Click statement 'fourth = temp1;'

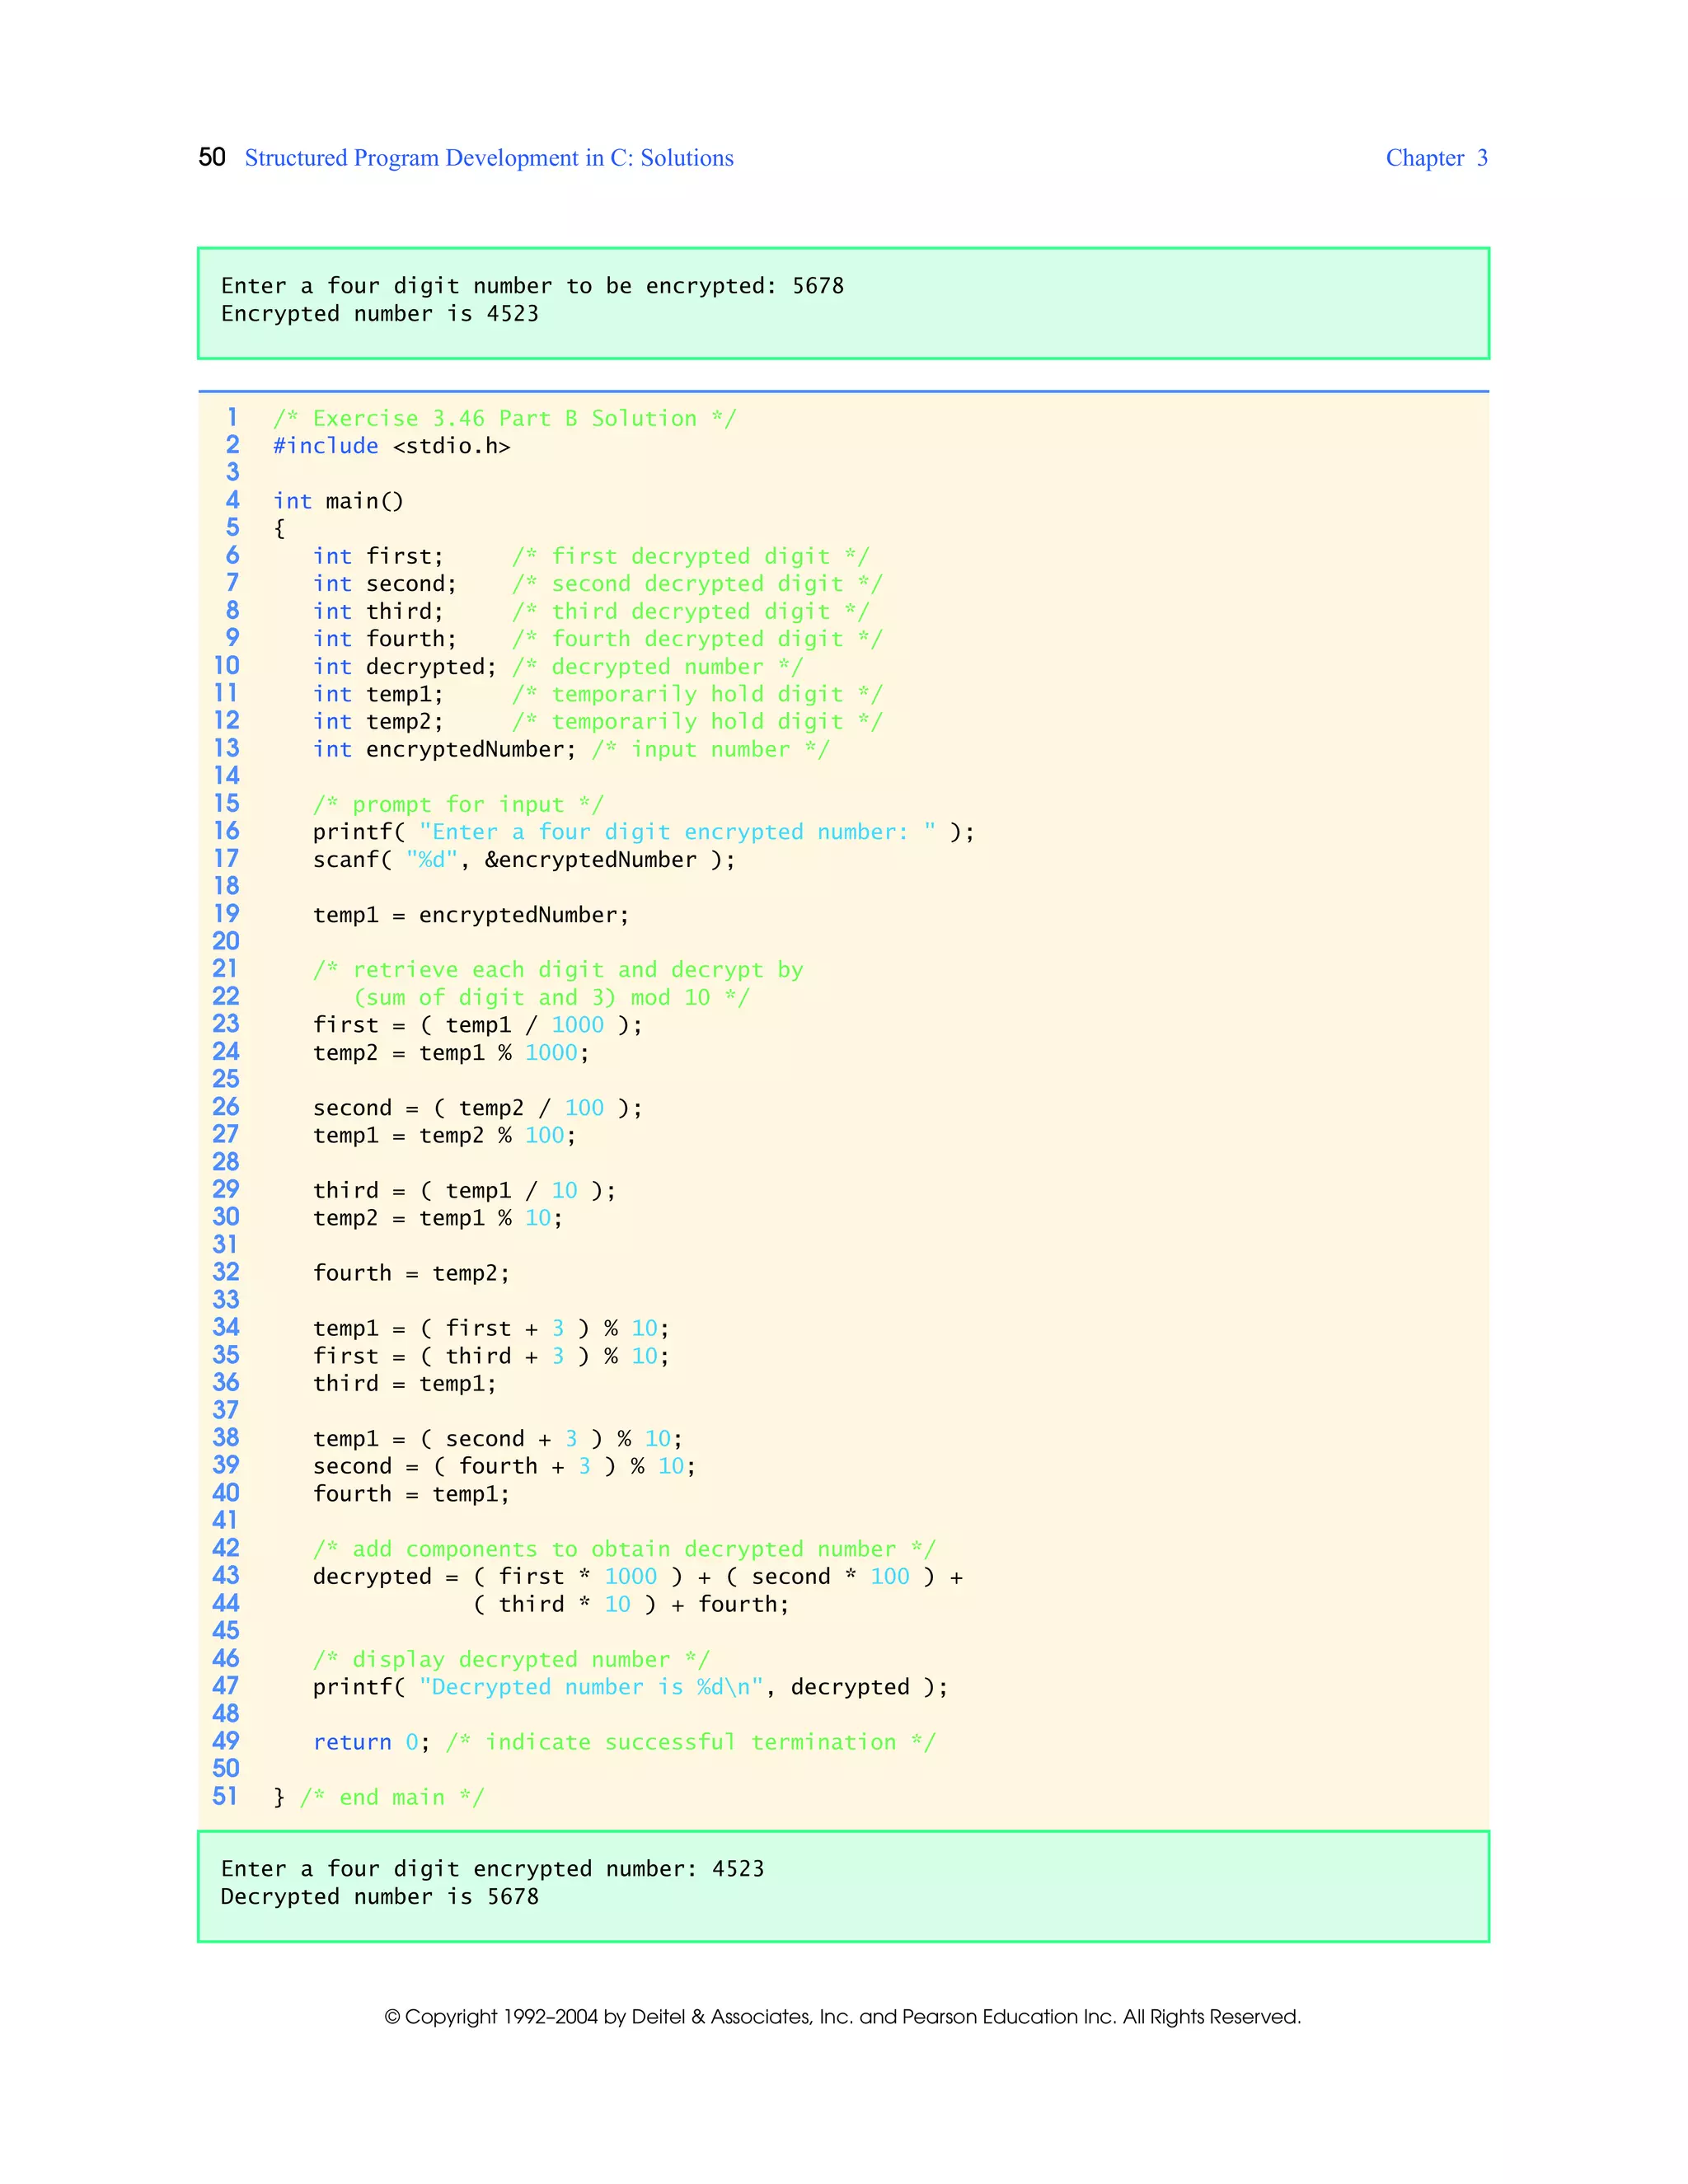pos(411,1494)
